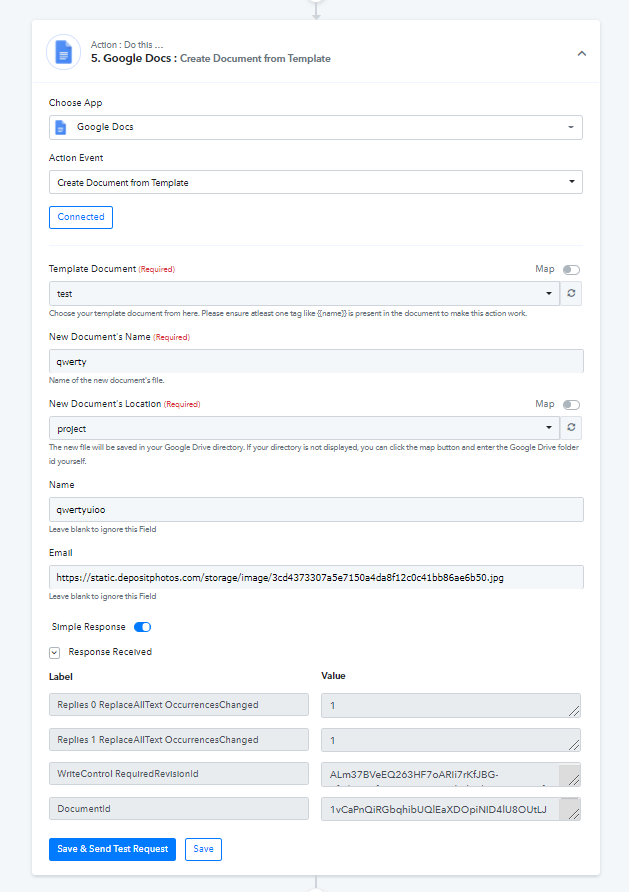Click the New Document's Name field

pyautogui.click(x=316, y=361)
